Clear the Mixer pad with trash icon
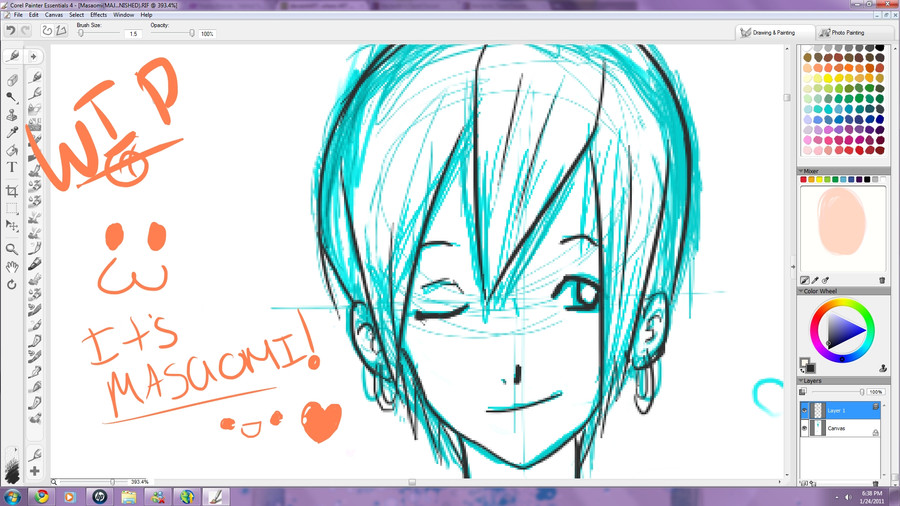This screenshot has height=506, width=900. pos(882,281)
